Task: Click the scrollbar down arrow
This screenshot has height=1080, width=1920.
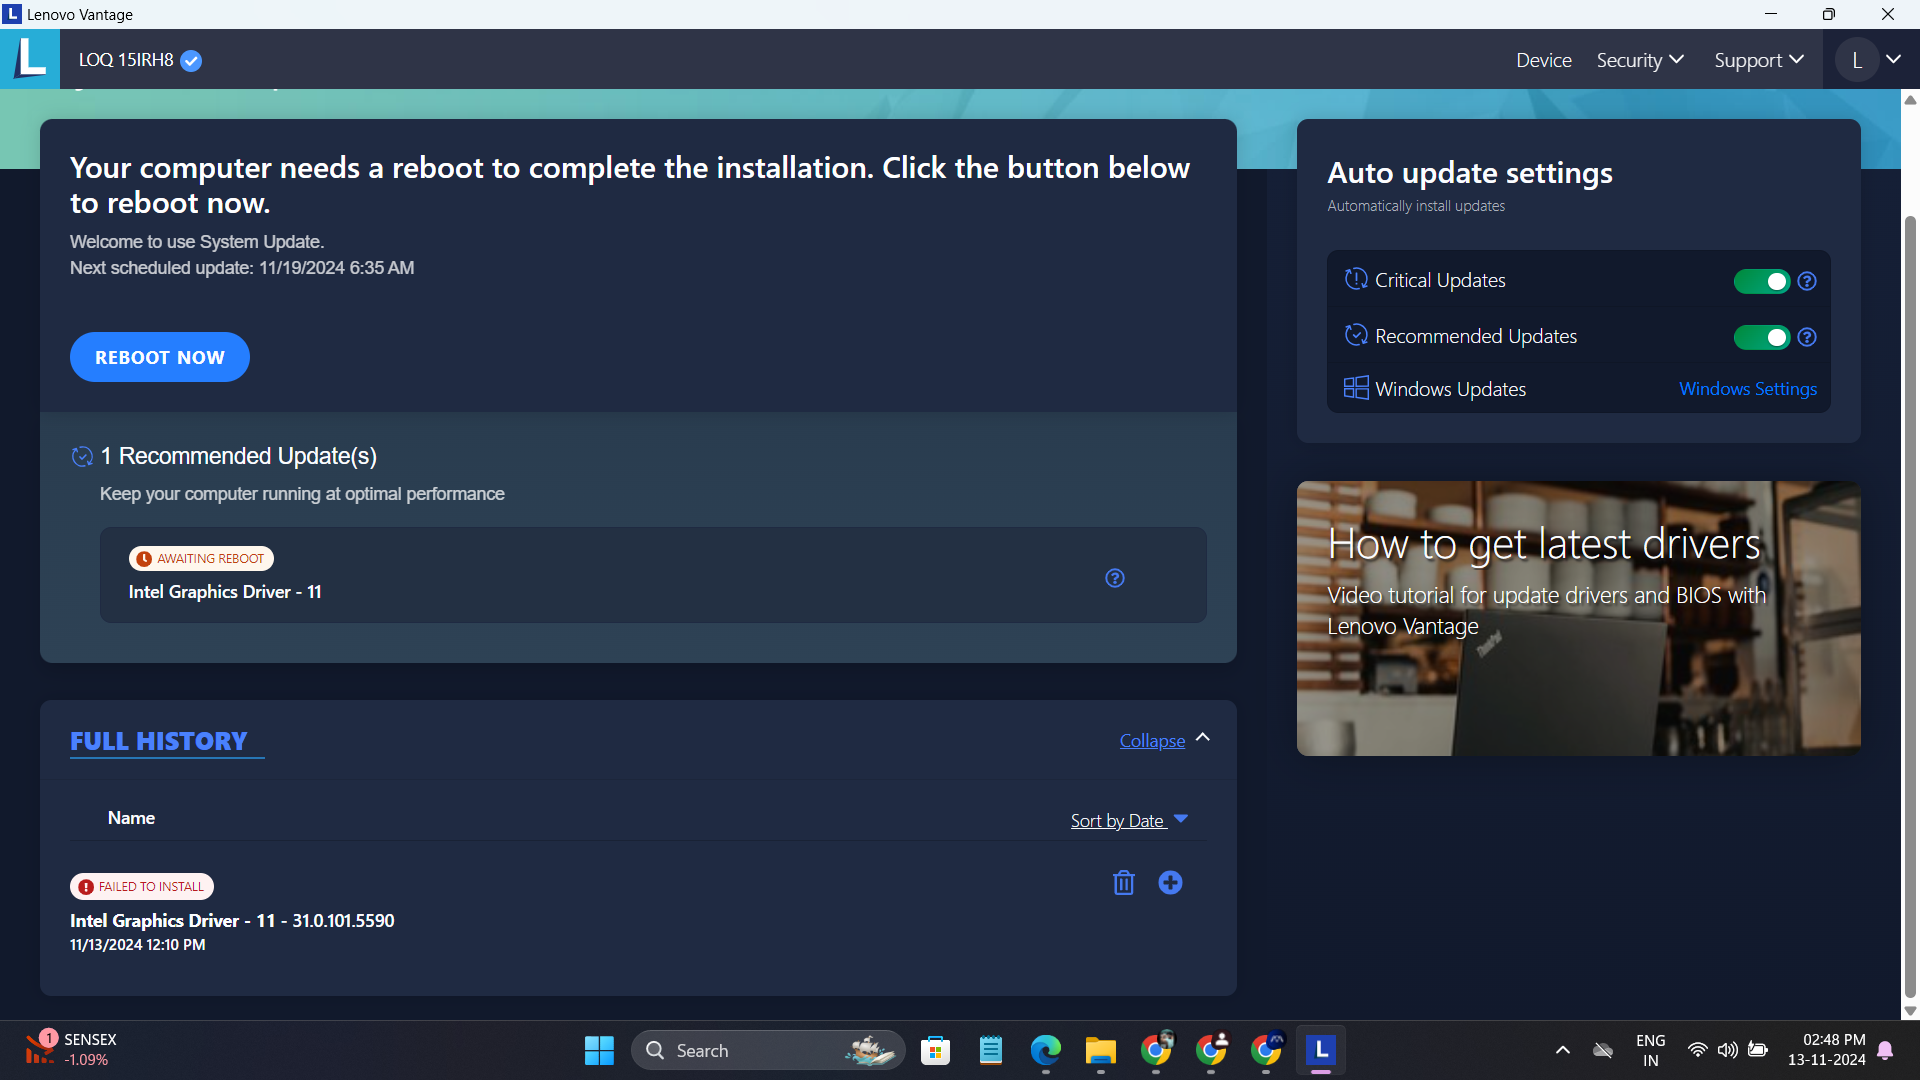Action: (1910, 1011)
